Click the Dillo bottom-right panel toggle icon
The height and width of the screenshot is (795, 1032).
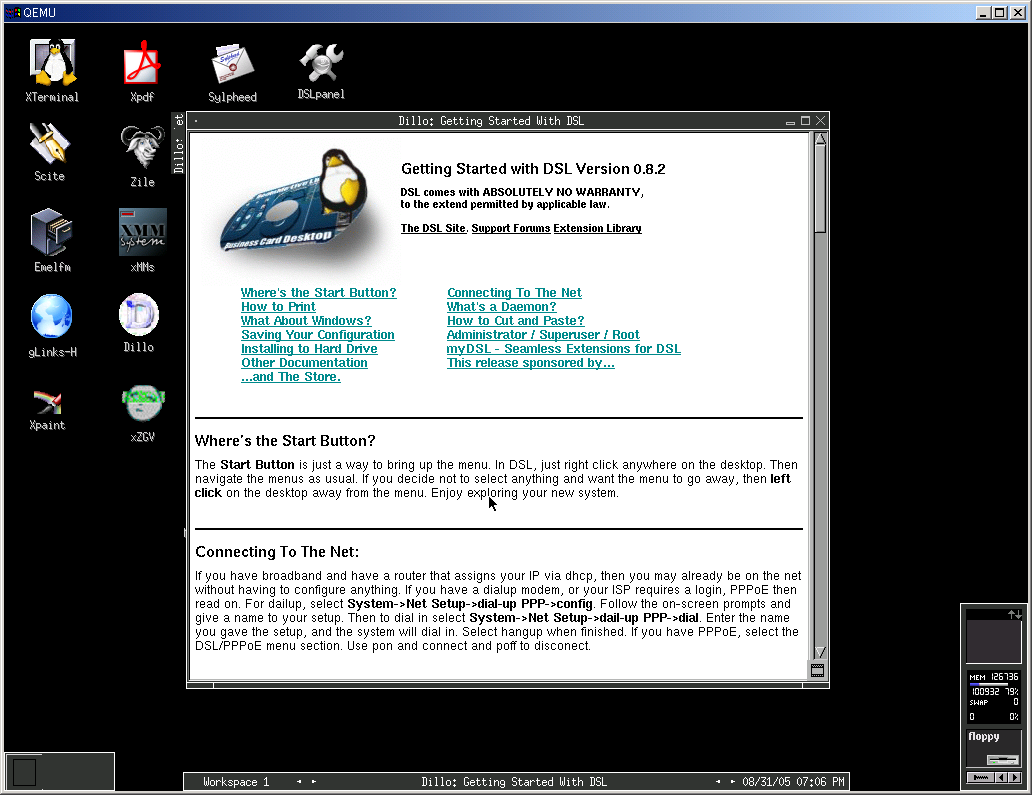point(817,671)
